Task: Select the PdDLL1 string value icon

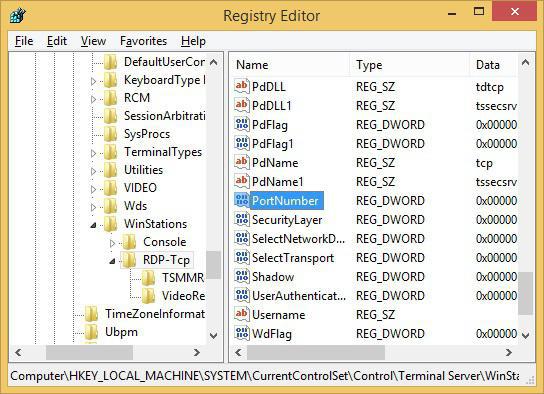Action: (241, 105)
